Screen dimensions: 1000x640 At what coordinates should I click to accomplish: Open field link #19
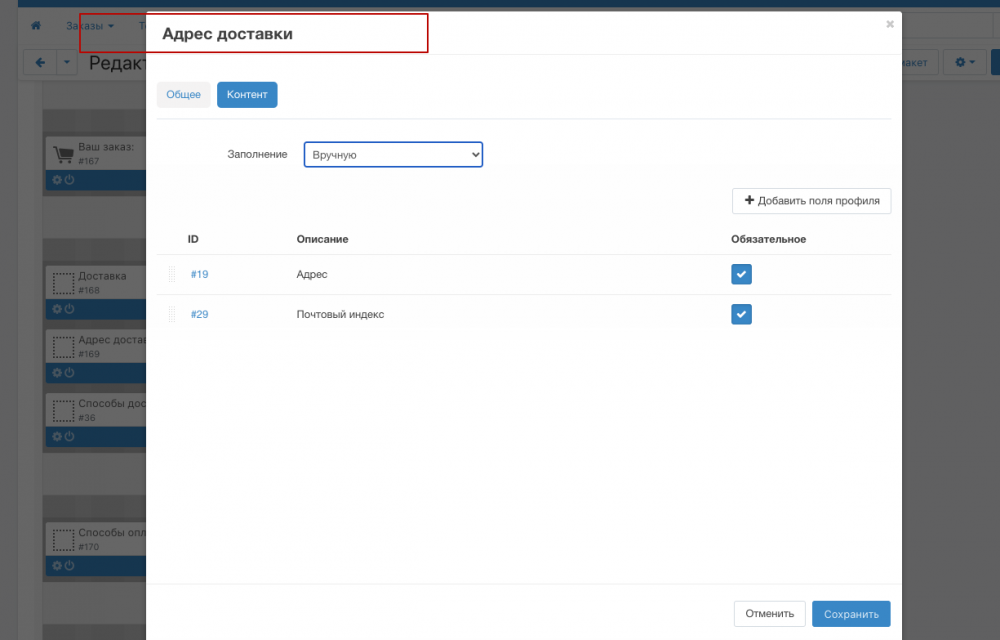point(199,274)
